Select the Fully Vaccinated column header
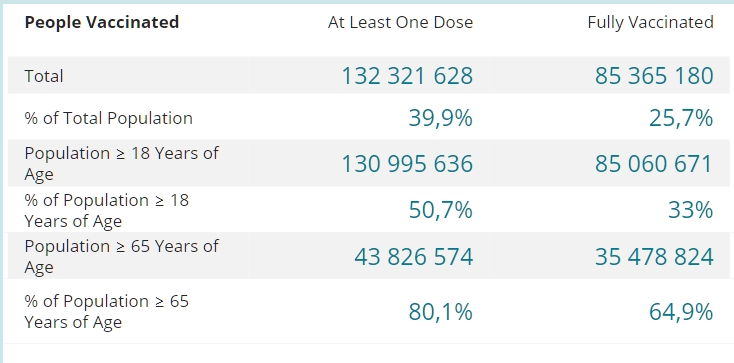The image size is (734, 363). click(651, 22)
